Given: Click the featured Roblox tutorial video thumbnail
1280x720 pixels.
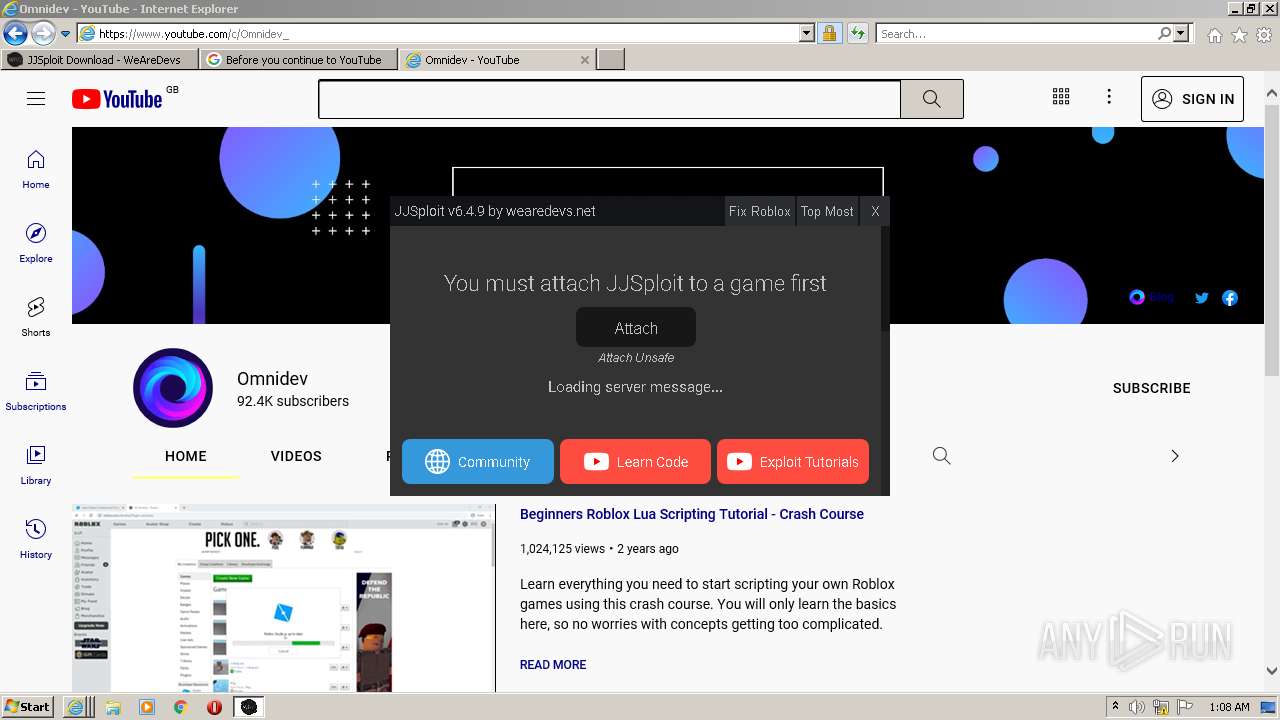Looking at the screenshot, I should click(284, 598).
